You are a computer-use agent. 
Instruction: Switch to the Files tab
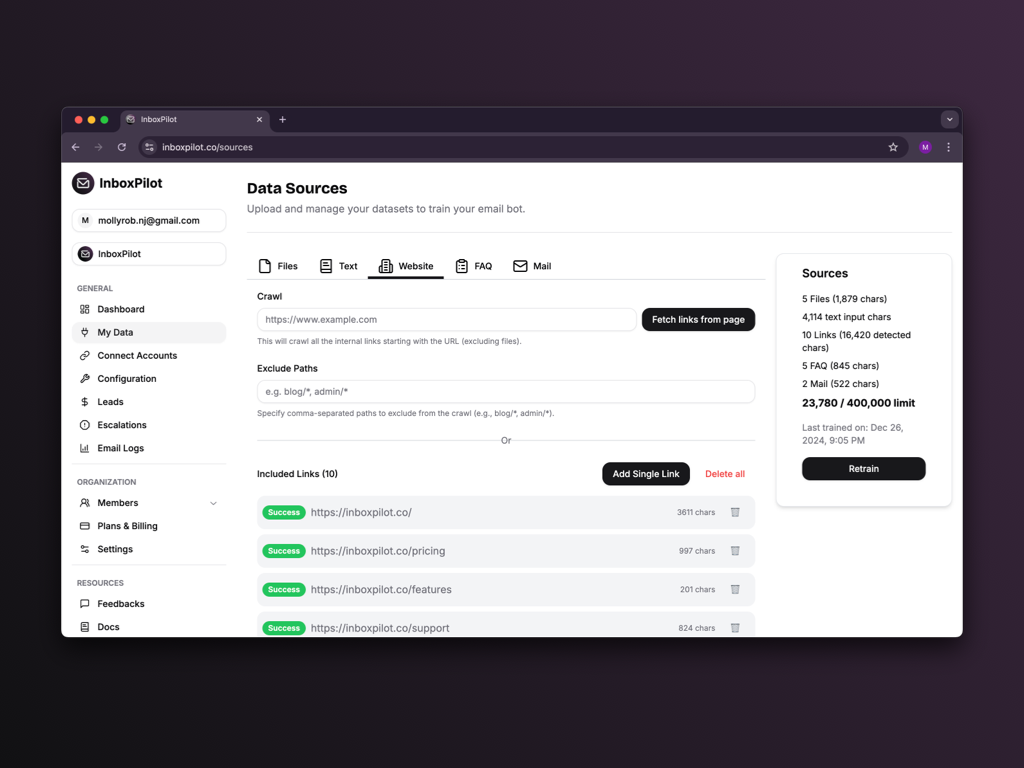(278, 266)
